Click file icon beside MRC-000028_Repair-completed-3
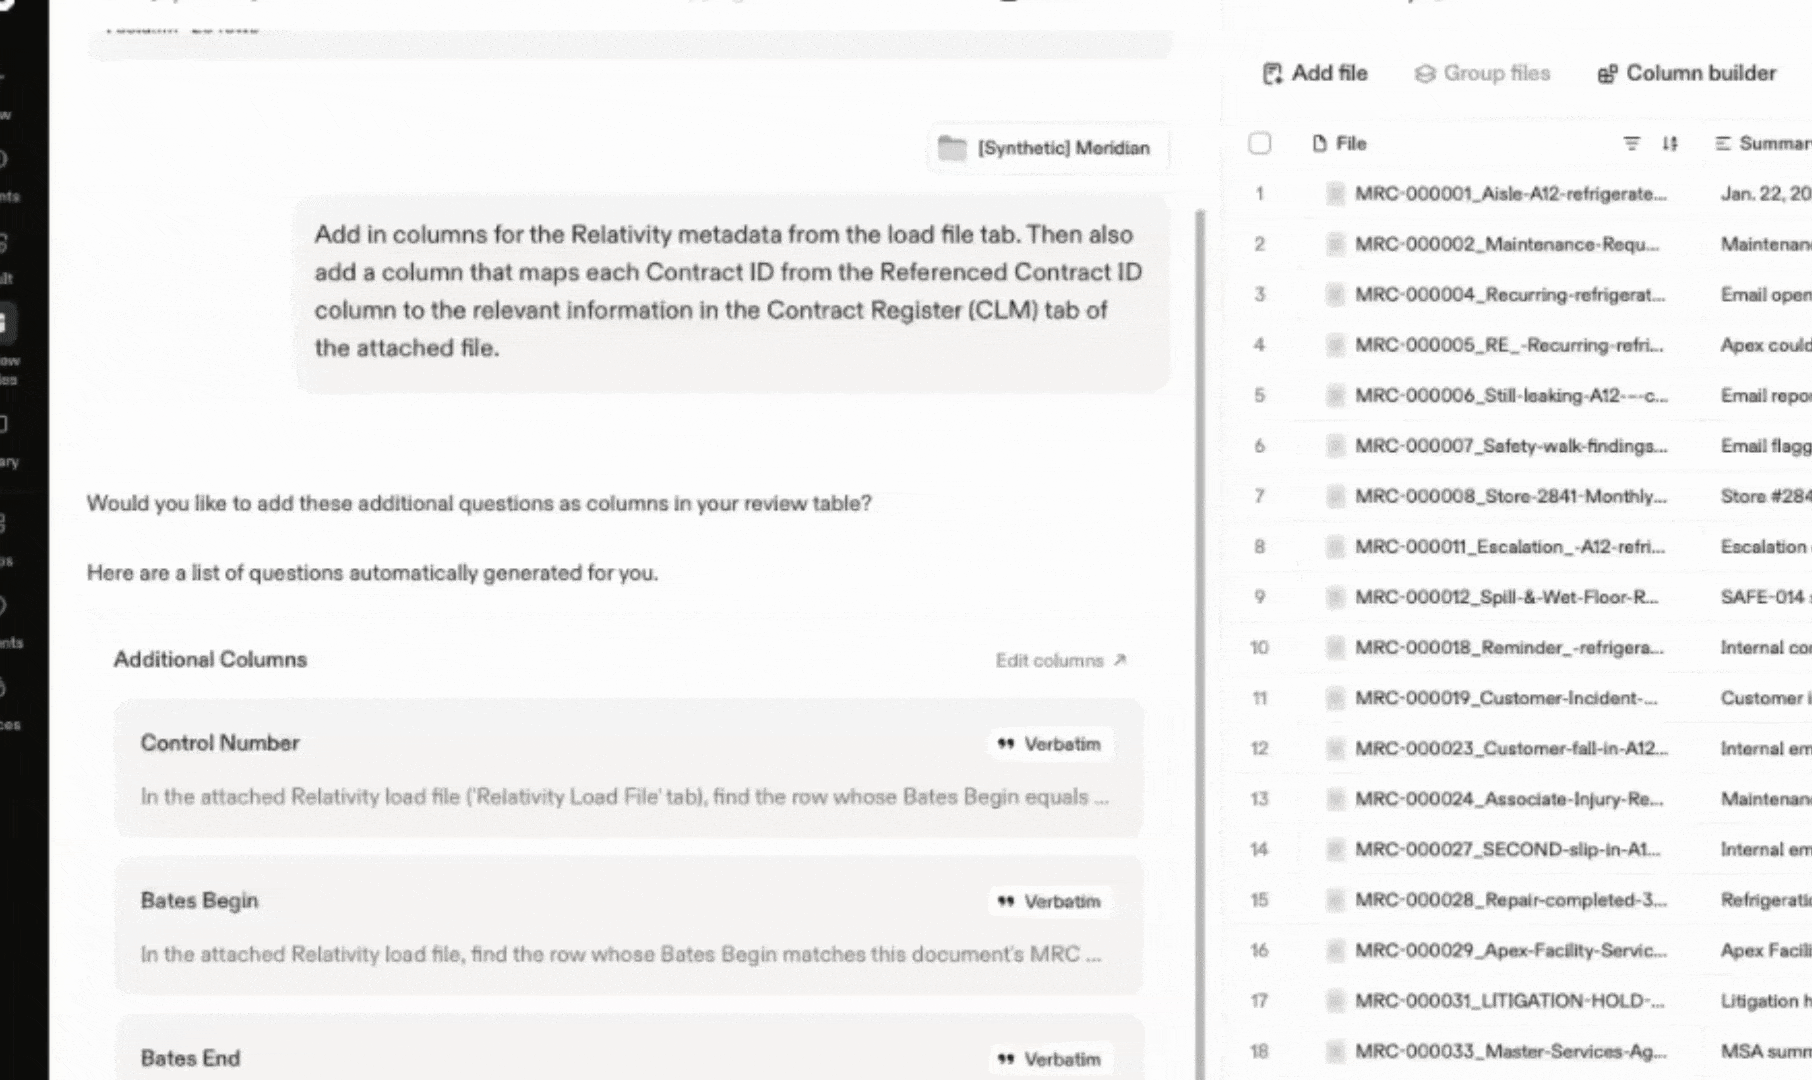This screenshot has width=1812, height=1080. [1335, 900]
